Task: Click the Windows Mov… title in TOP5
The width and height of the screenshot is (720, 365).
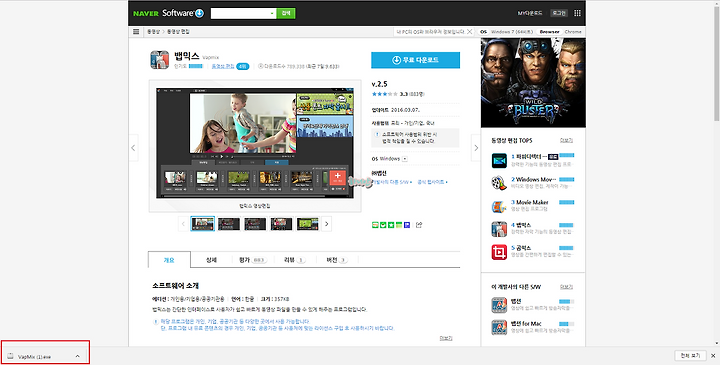Action: (x=535, y=180)
